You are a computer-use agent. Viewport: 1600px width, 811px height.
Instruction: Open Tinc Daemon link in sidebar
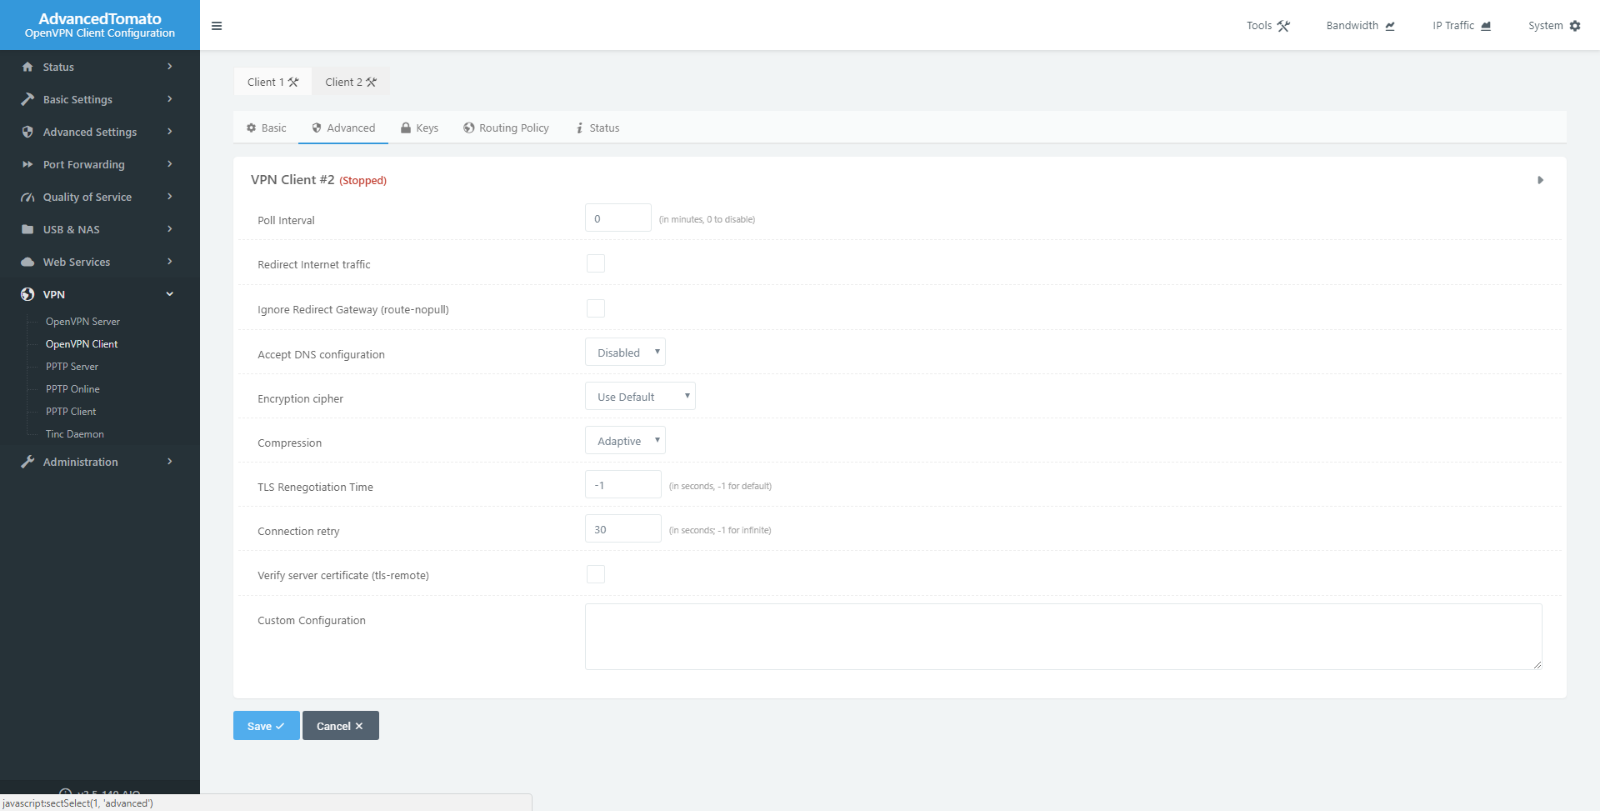[x=75, y=434]
